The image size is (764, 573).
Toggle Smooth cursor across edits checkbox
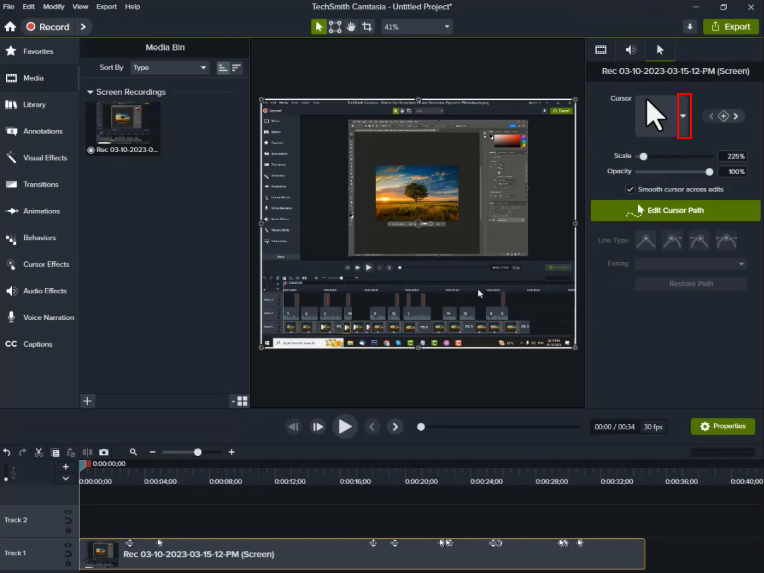pyautogui.click(x=630, y=189)
